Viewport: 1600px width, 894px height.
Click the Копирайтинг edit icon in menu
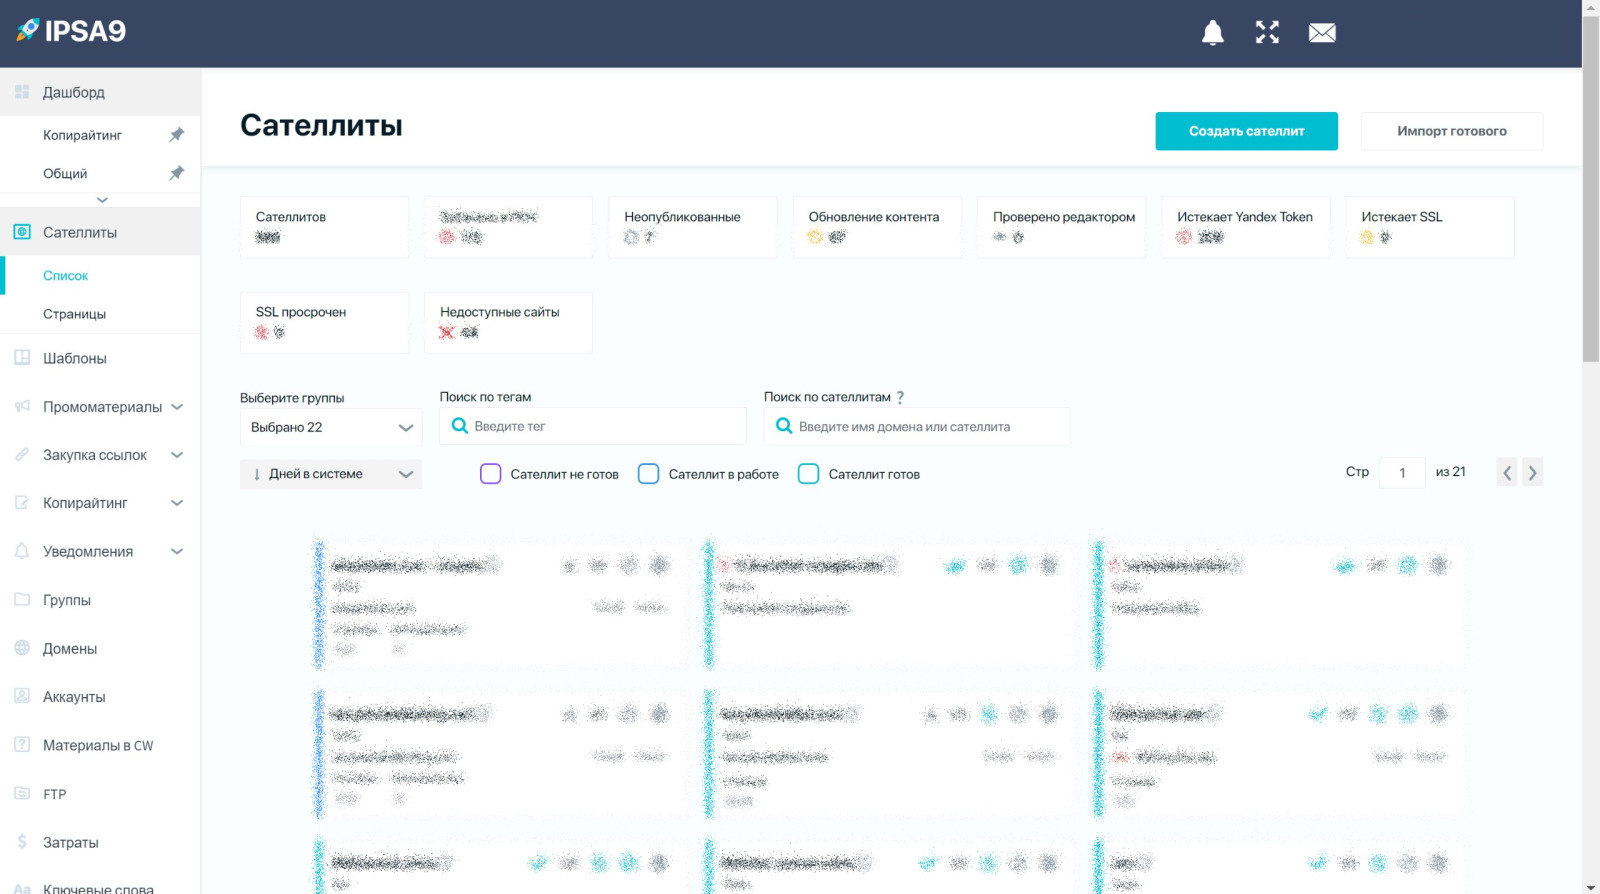[x=22, y=503]
